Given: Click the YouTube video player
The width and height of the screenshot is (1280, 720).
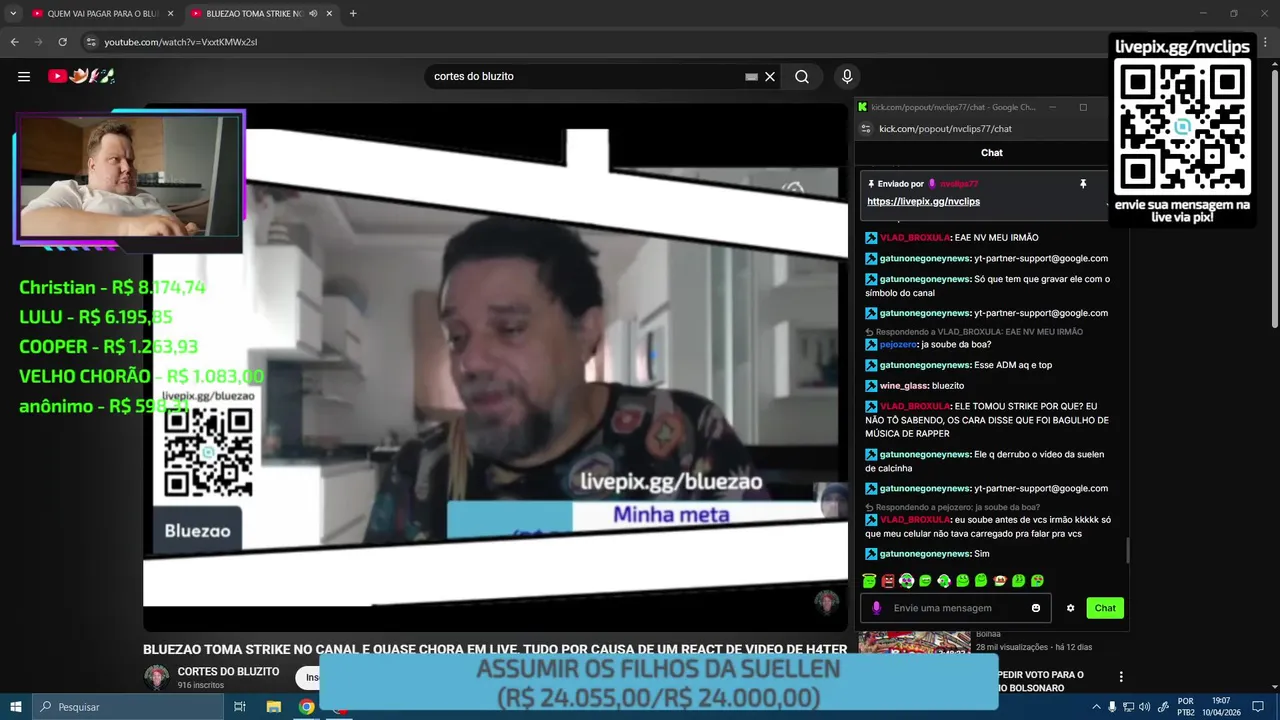Looking at the screenshot, I should pyautogui.click(x=495, y=368).
